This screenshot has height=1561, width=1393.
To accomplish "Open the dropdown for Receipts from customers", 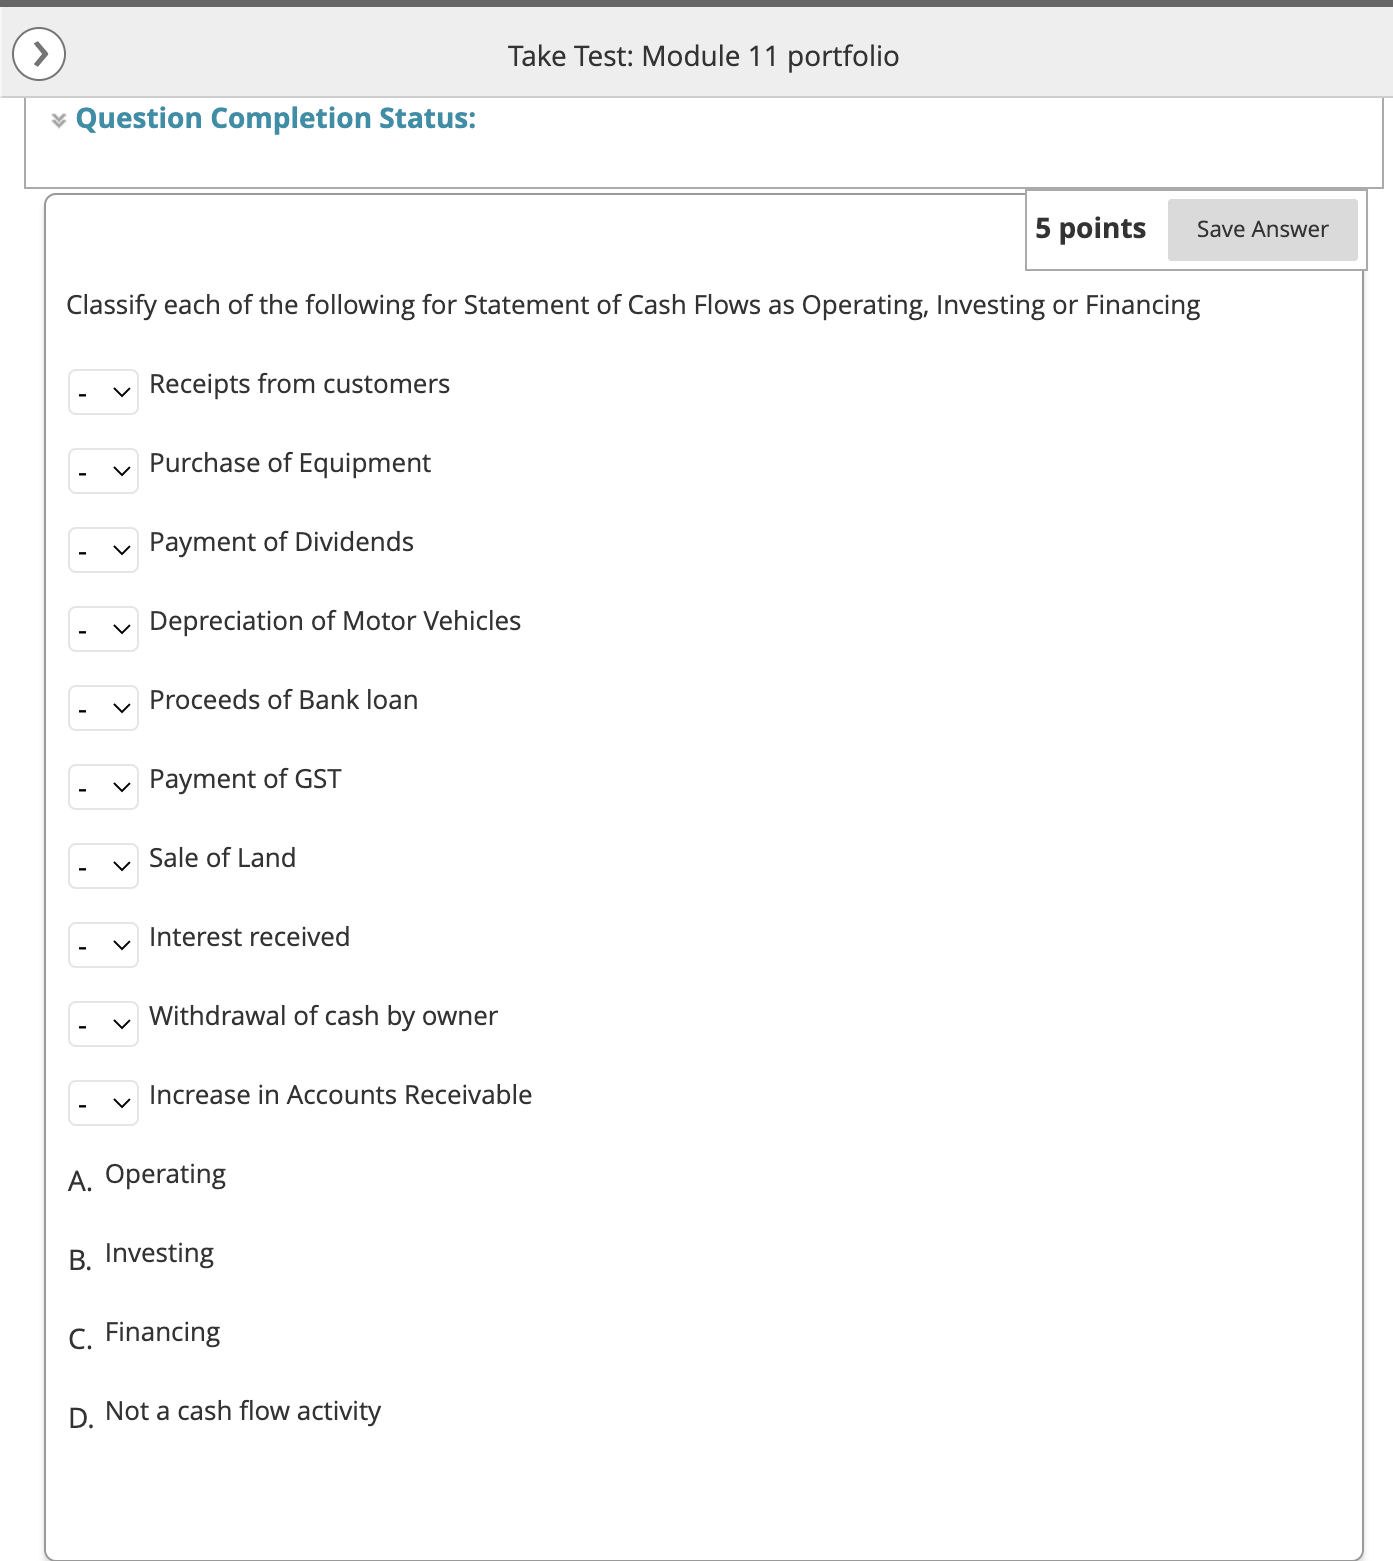I will (x=103, y=391).
